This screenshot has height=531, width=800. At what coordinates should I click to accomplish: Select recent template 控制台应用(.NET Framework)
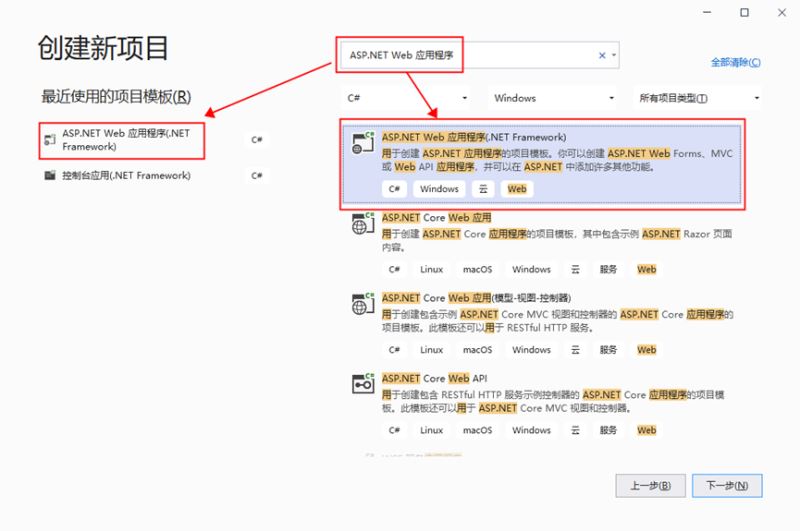[126, 175]
